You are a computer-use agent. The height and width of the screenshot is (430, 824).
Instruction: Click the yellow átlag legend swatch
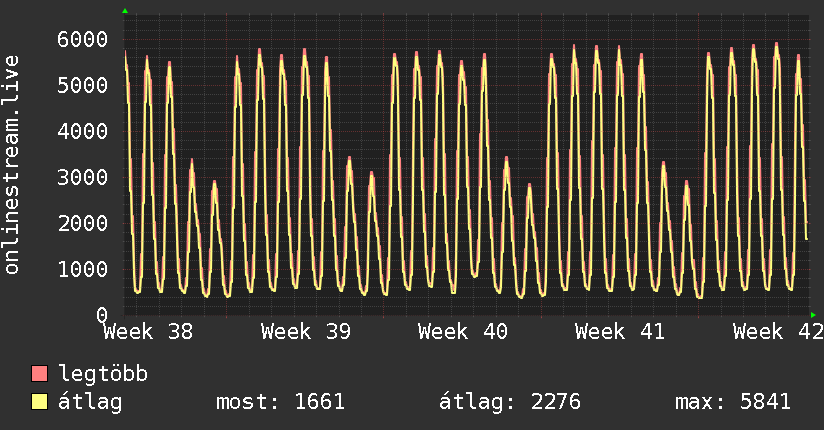[x=39, y=402]
